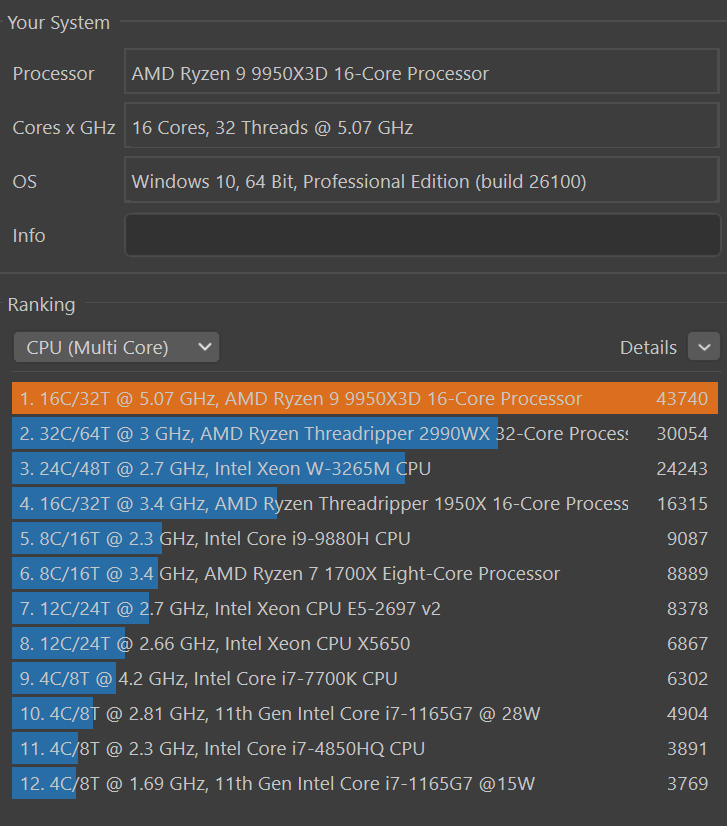Select the i7-1165G7 @ 28W ranking row

pos(365,713)
